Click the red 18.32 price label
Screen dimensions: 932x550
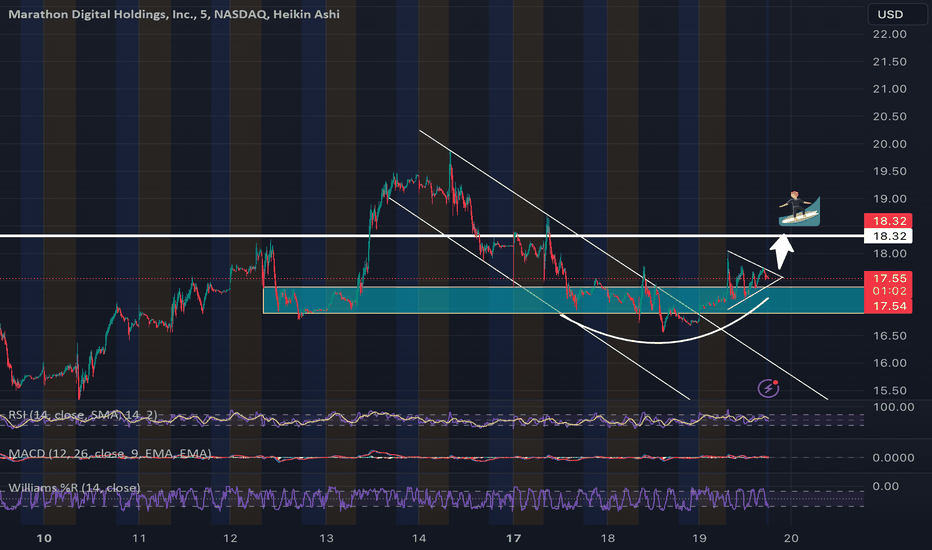click(x=888, y=221)
